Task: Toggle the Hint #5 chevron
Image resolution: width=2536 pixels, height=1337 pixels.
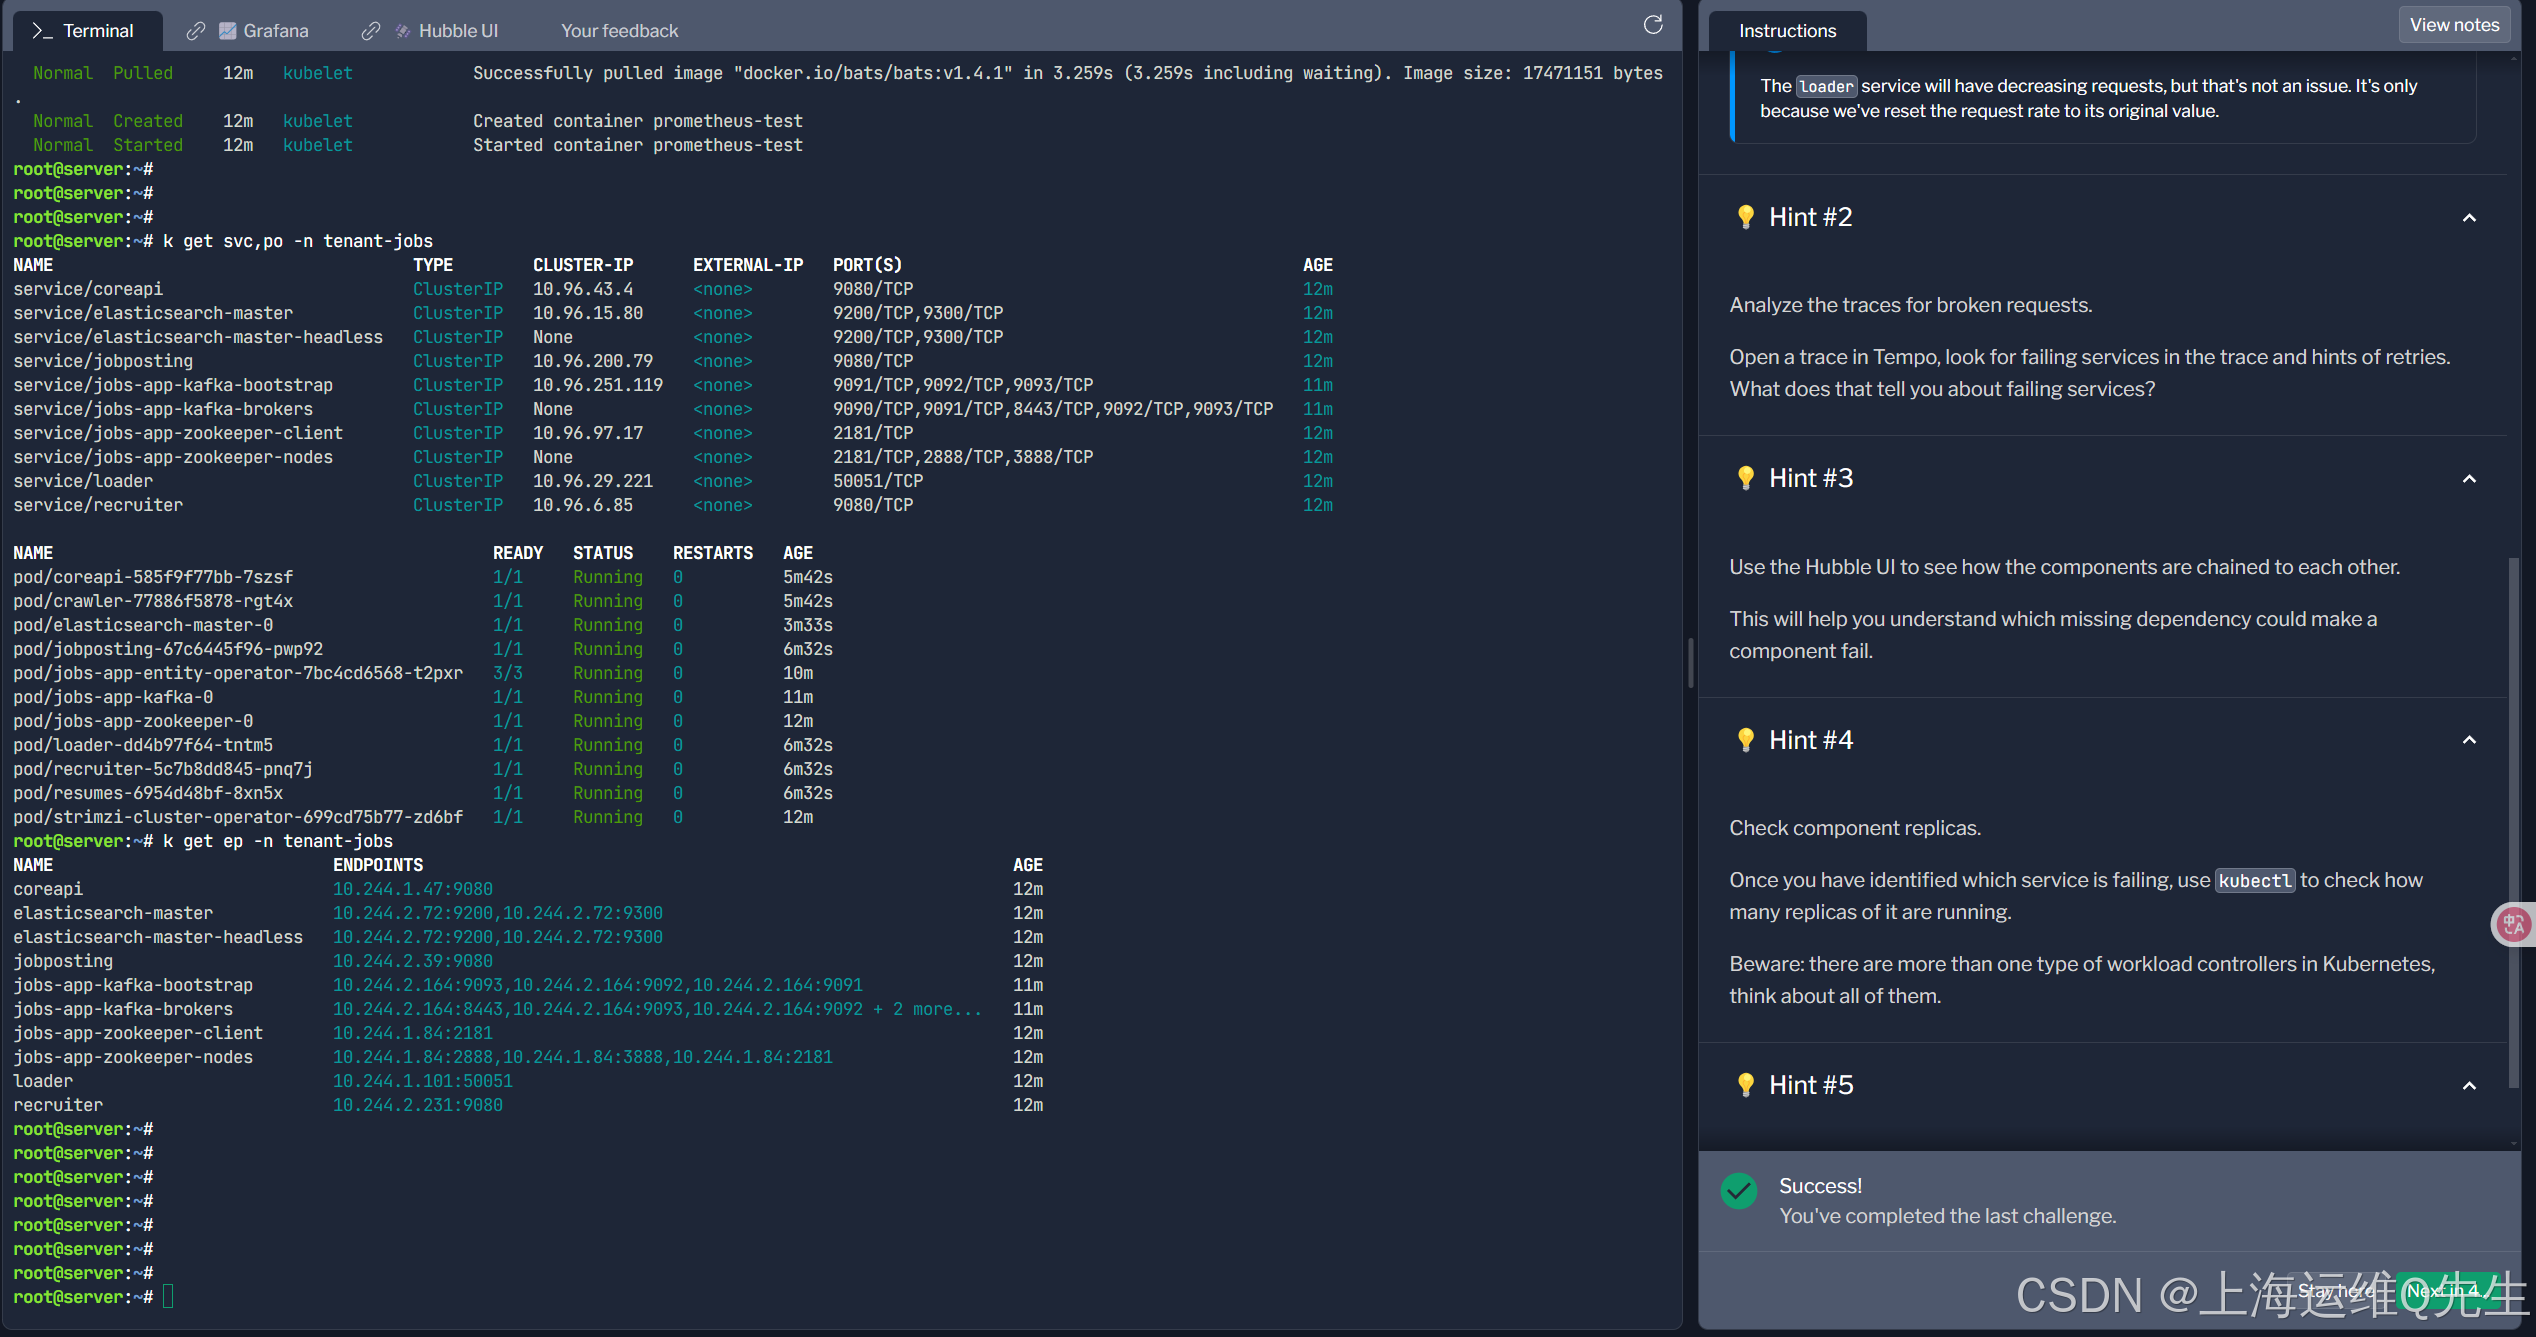Action: pos(2469,1085)
